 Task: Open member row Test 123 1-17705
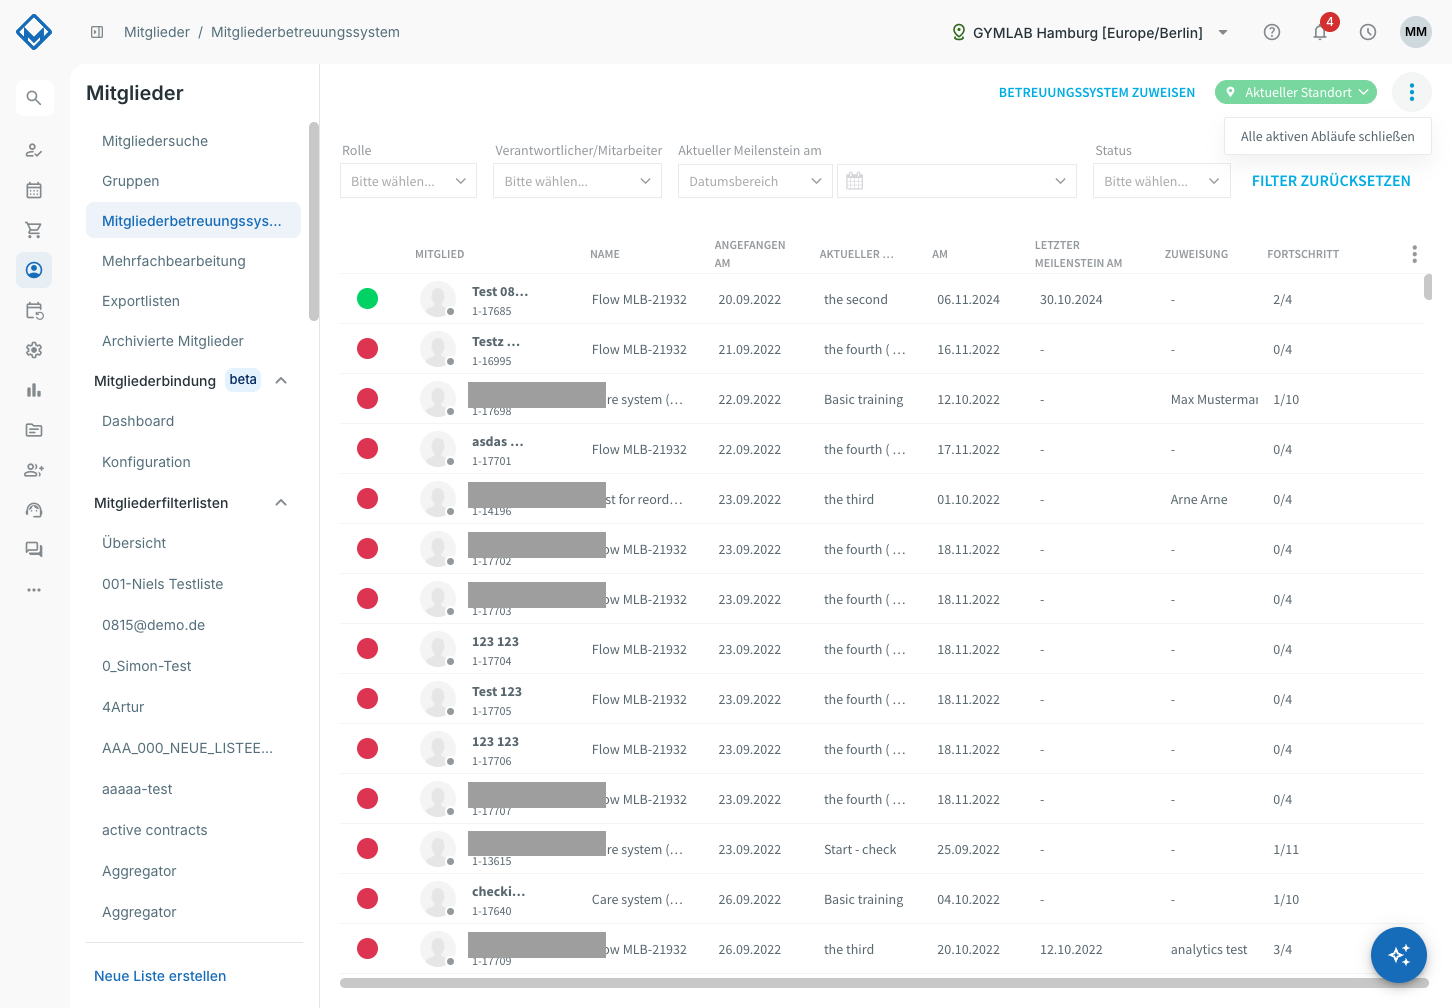pyautogui.click(x=882, y=699)
